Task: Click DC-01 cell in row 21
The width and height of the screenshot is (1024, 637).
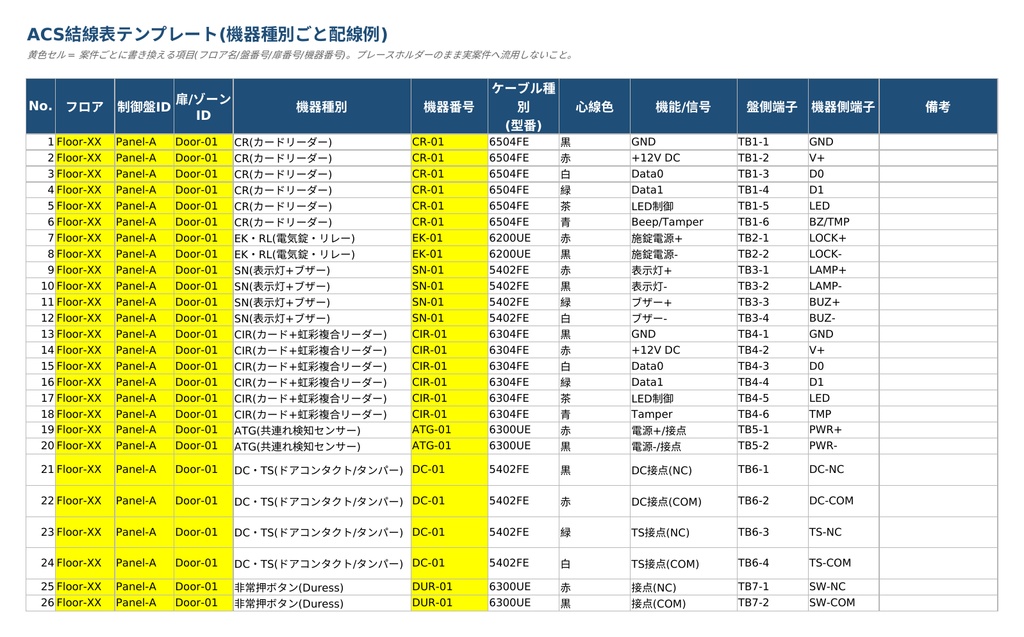Action: 449,470
